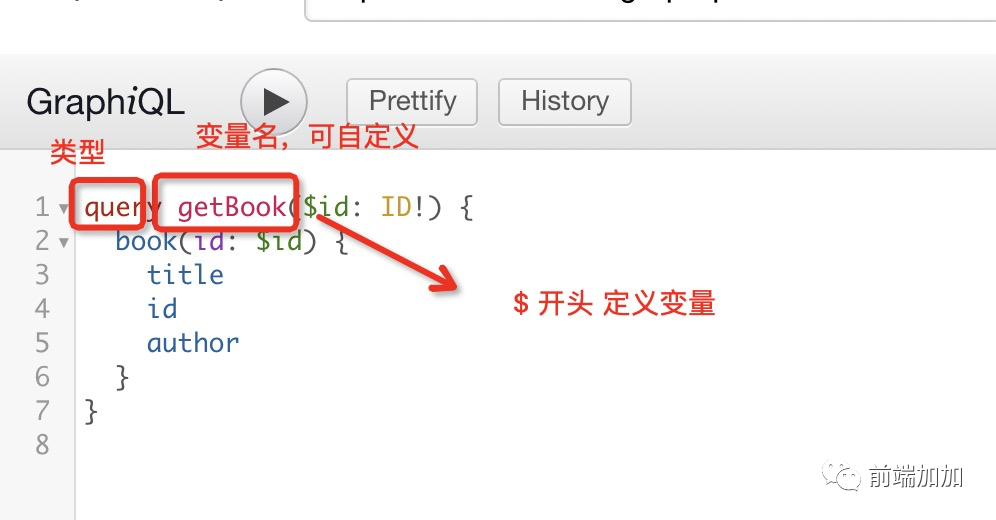Click the GraphiQL logo title
The width and height of the screenshot is (996, 520).
coord(105,102)
